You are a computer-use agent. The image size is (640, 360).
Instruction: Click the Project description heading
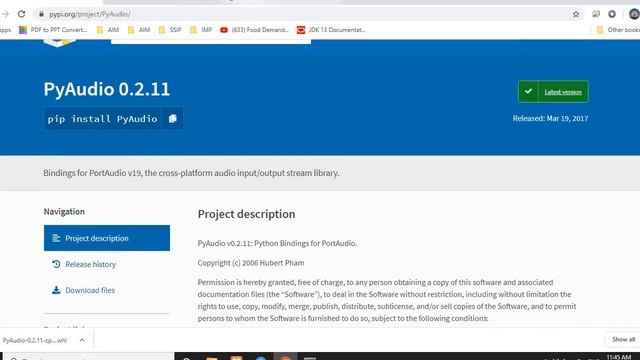247,214
